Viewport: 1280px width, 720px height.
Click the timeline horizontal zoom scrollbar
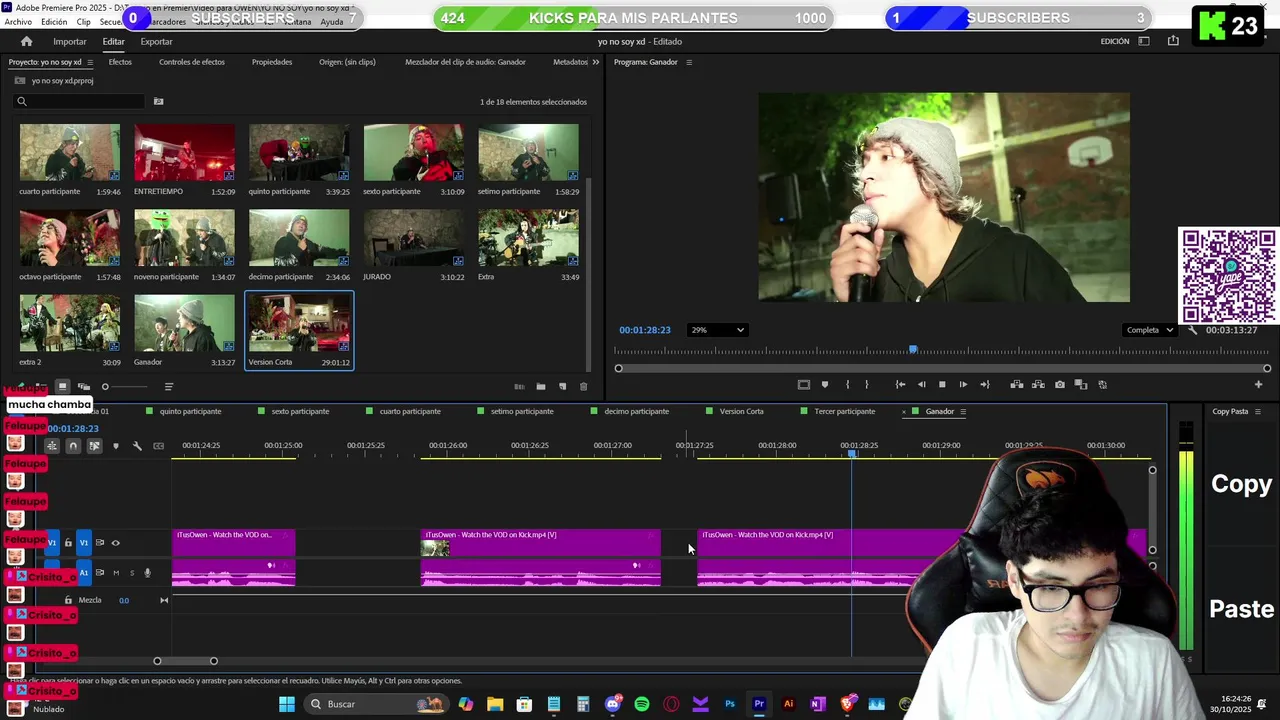pos(185,661)
